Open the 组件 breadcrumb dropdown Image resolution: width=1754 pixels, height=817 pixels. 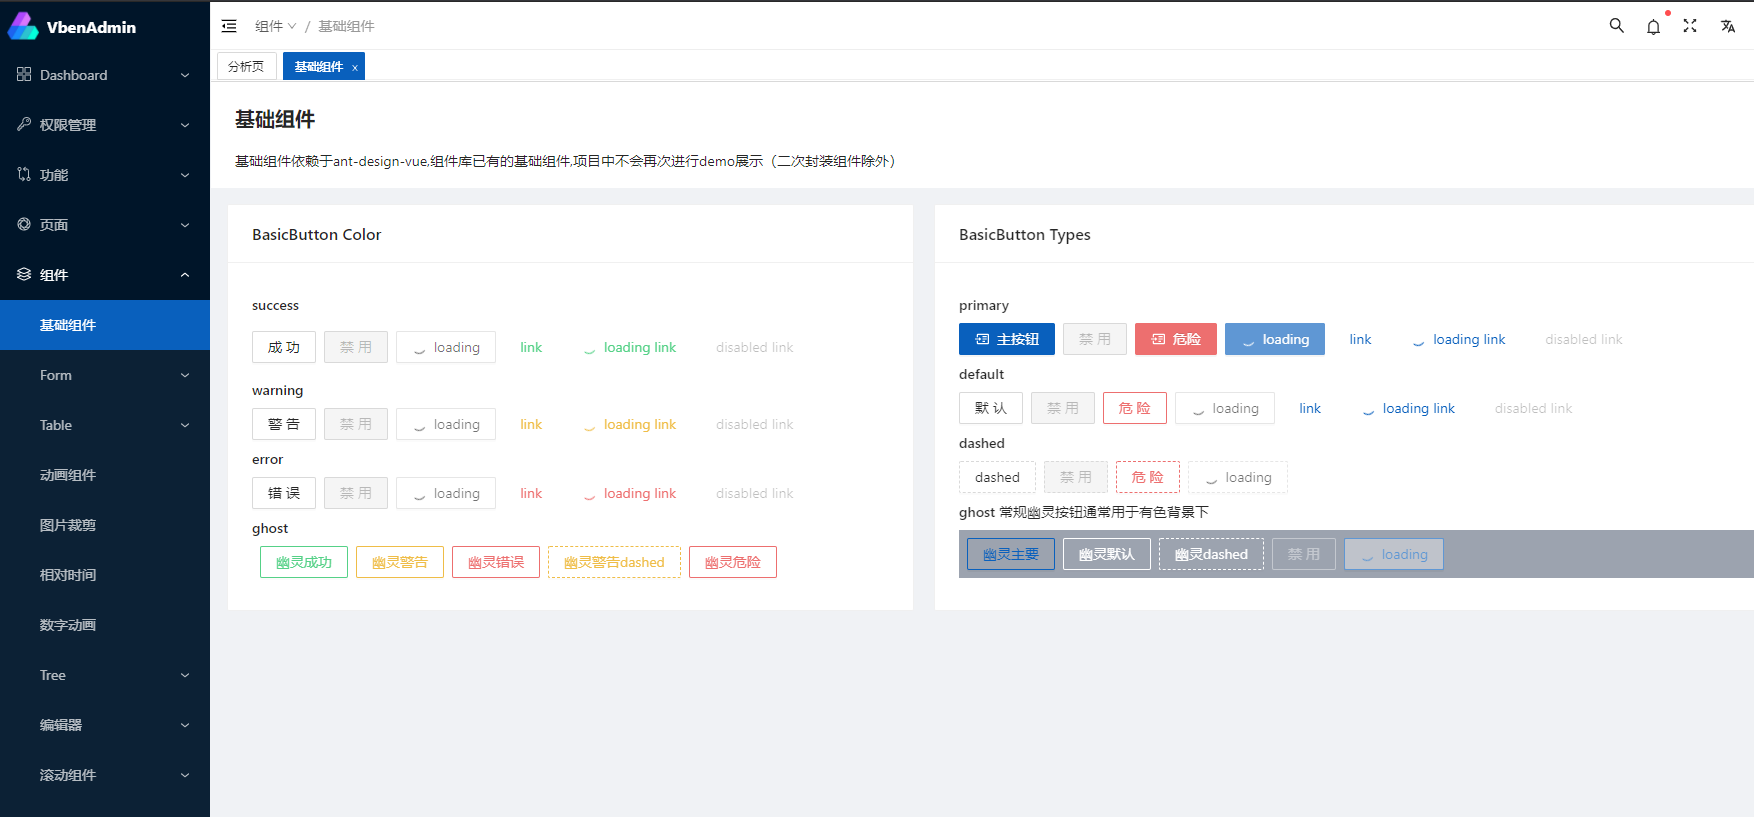276,26
